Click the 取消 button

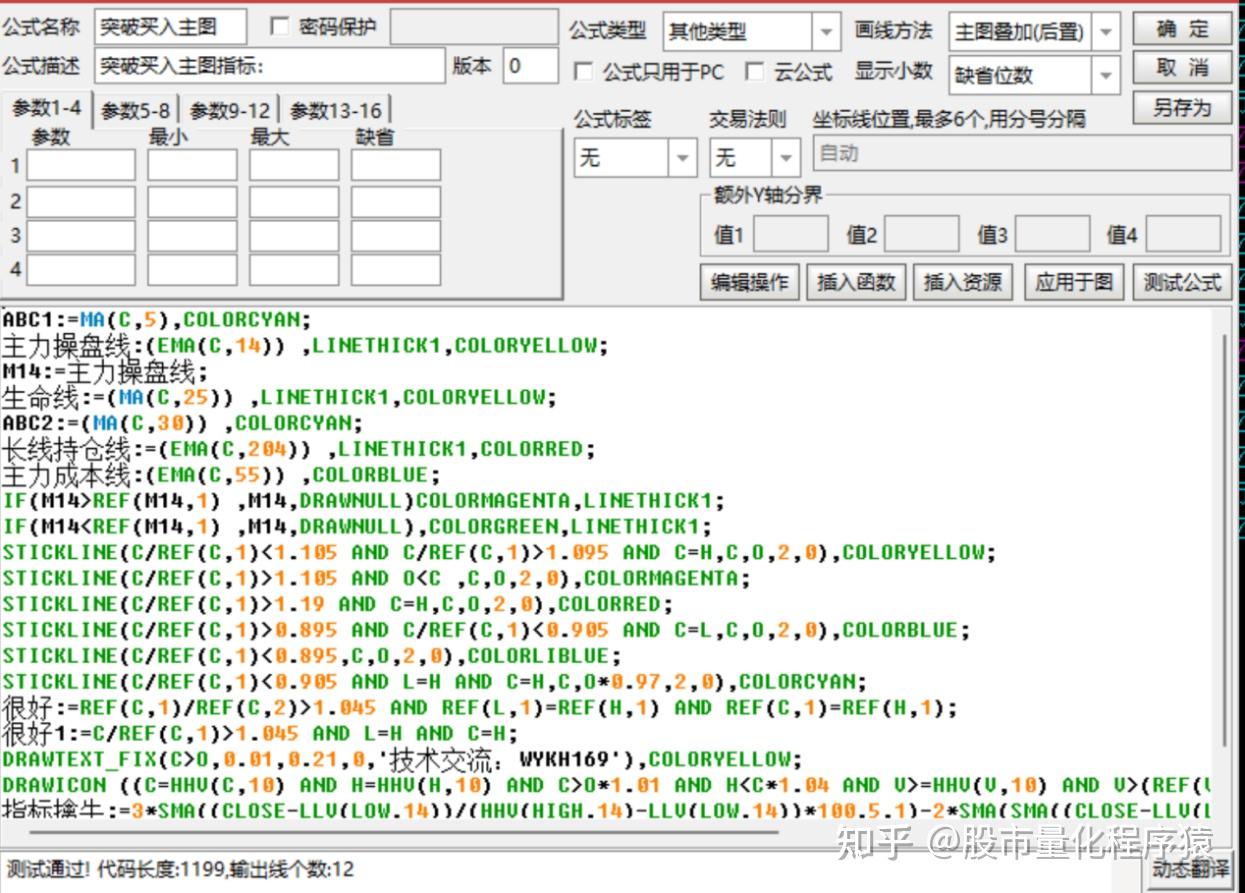1182,68
